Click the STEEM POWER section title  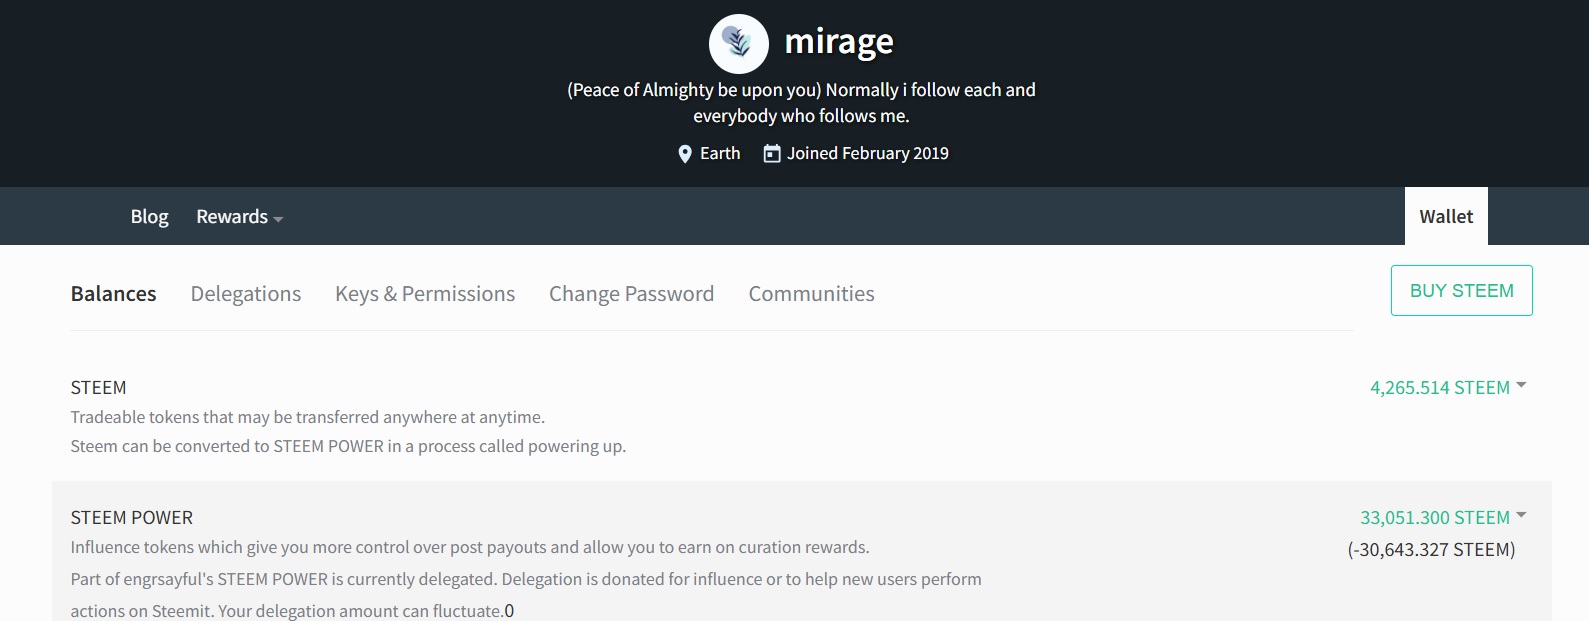[x=132, y=518]
